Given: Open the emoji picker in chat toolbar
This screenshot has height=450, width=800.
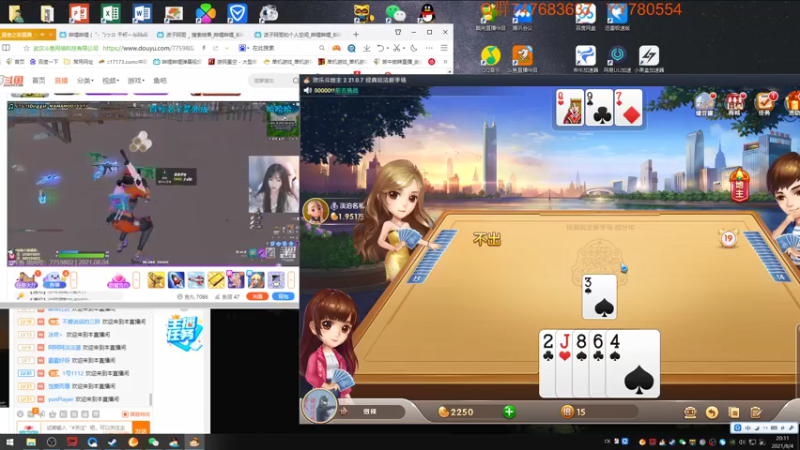Looking at the screenshot, I should coord(20,414).
